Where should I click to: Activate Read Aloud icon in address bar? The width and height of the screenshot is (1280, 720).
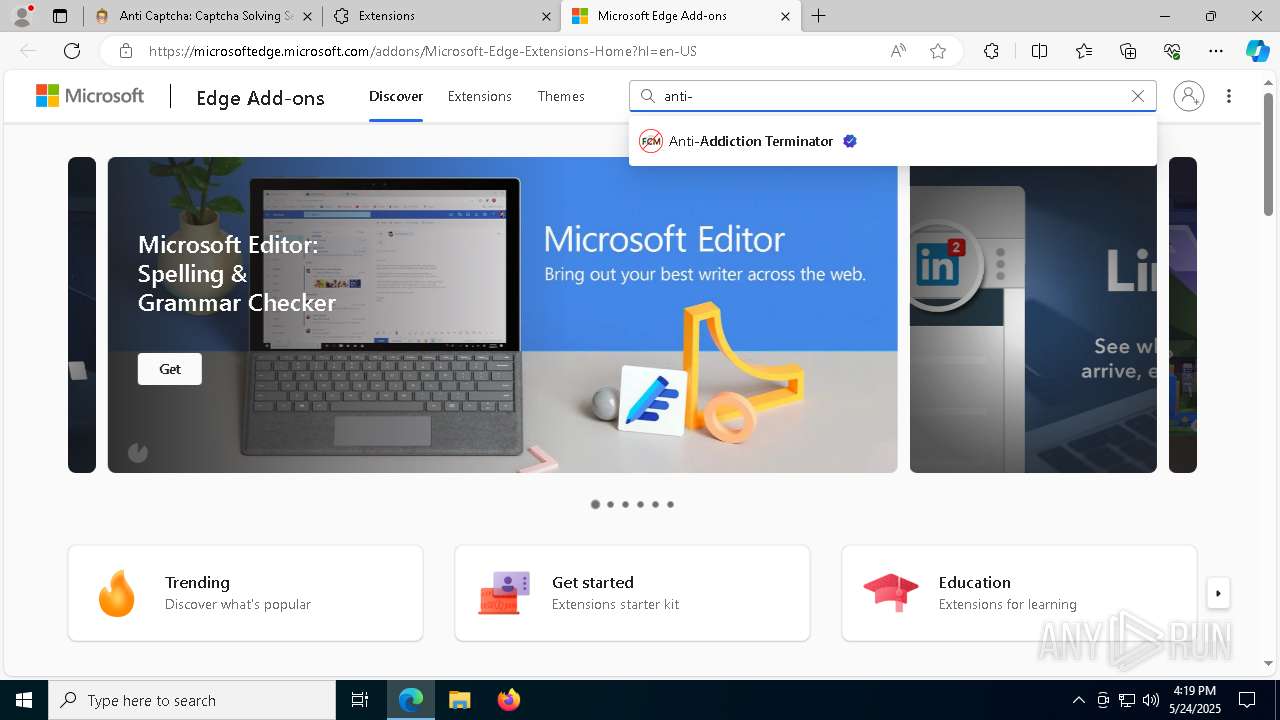click(898, 51)
